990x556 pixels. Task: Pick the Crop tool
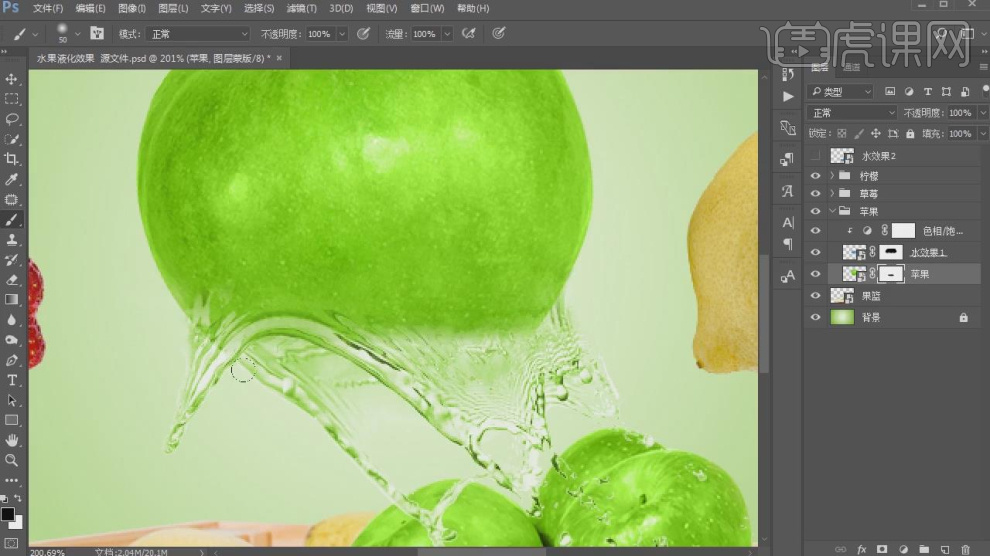click(12, 159)
